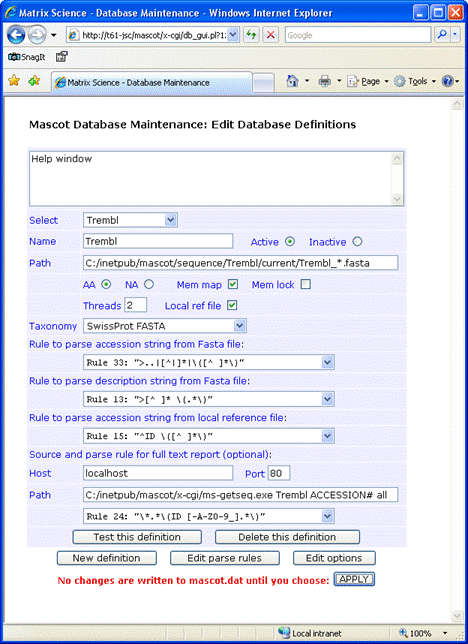Viewport: 468px width, 644px height.
Task: Open the Select database dropdown showing Trembl
Action: [x=130, y=220]
